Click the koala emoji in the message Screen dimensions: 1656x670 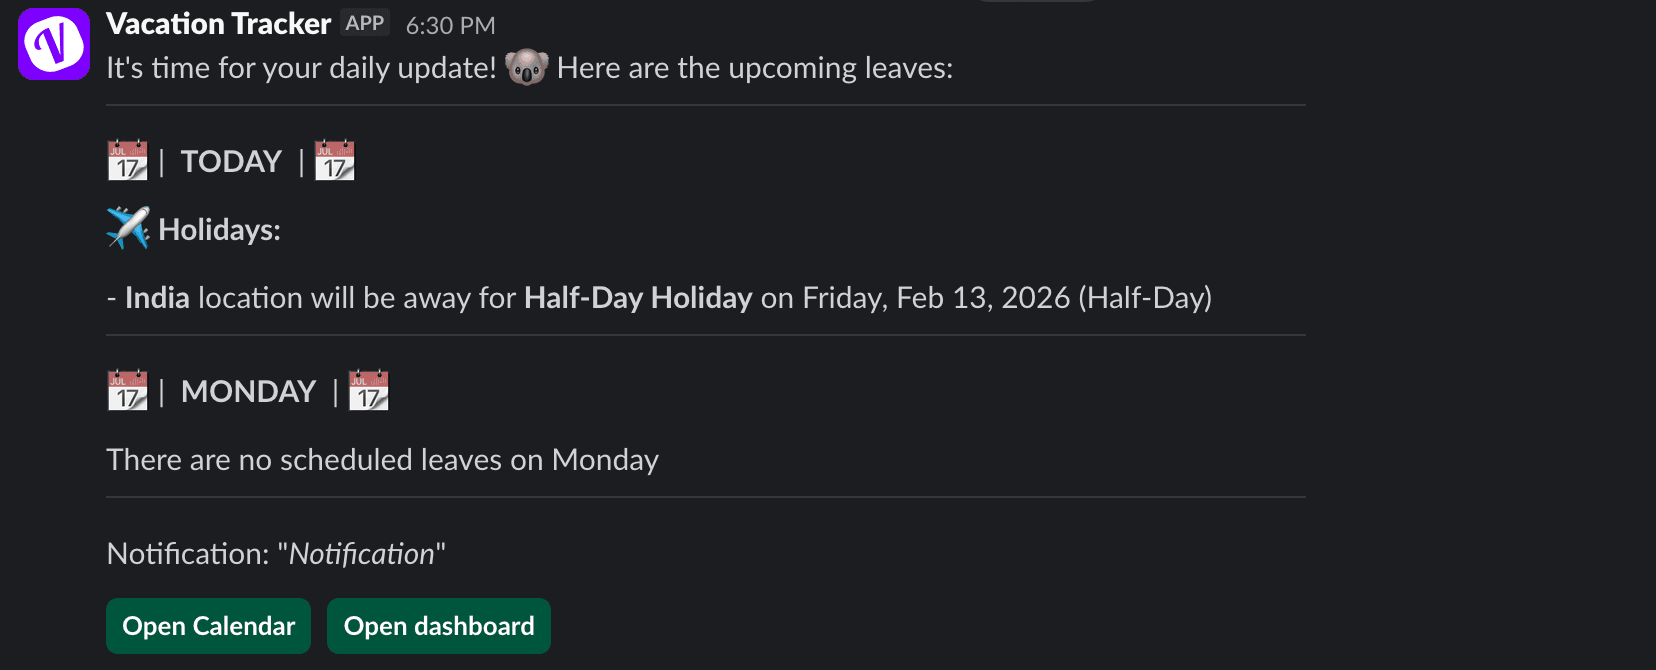[527, 68]
